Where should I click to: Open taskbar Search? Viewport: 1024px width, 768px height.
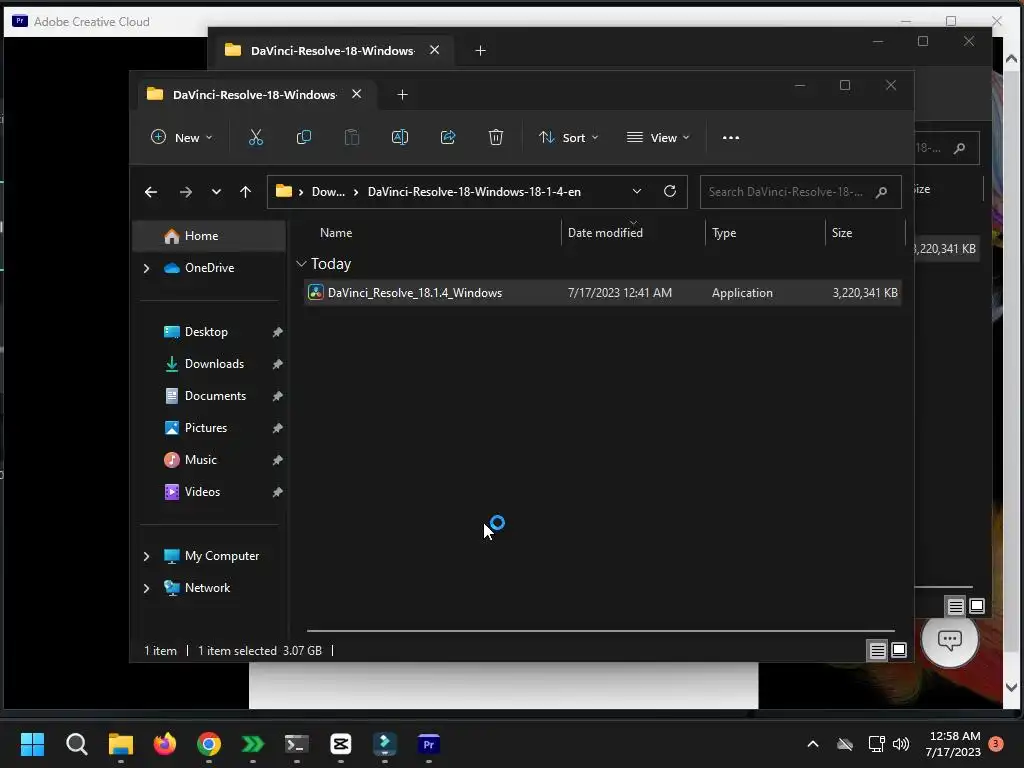click(x=76, y=744)
